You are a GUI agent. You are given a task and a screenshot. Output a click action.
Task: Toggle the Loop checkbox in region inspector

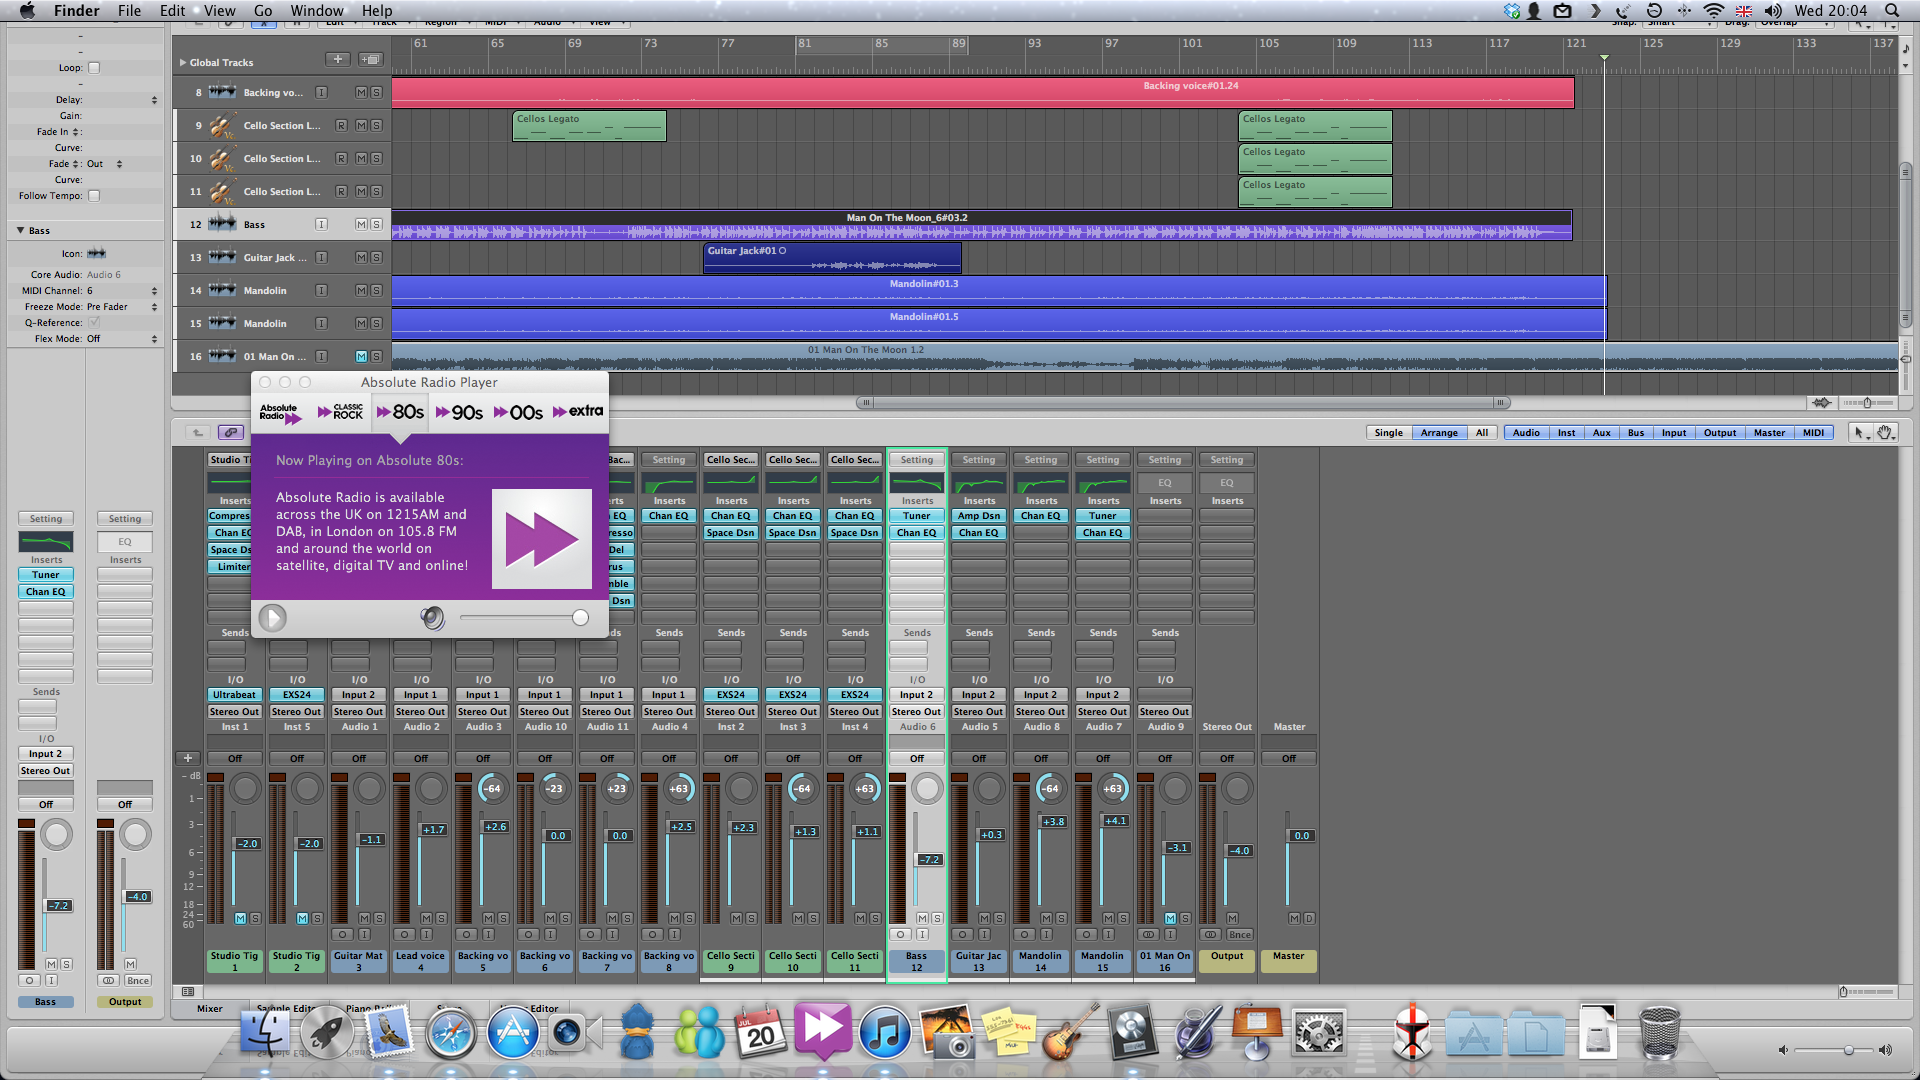[x=94, y=68]
